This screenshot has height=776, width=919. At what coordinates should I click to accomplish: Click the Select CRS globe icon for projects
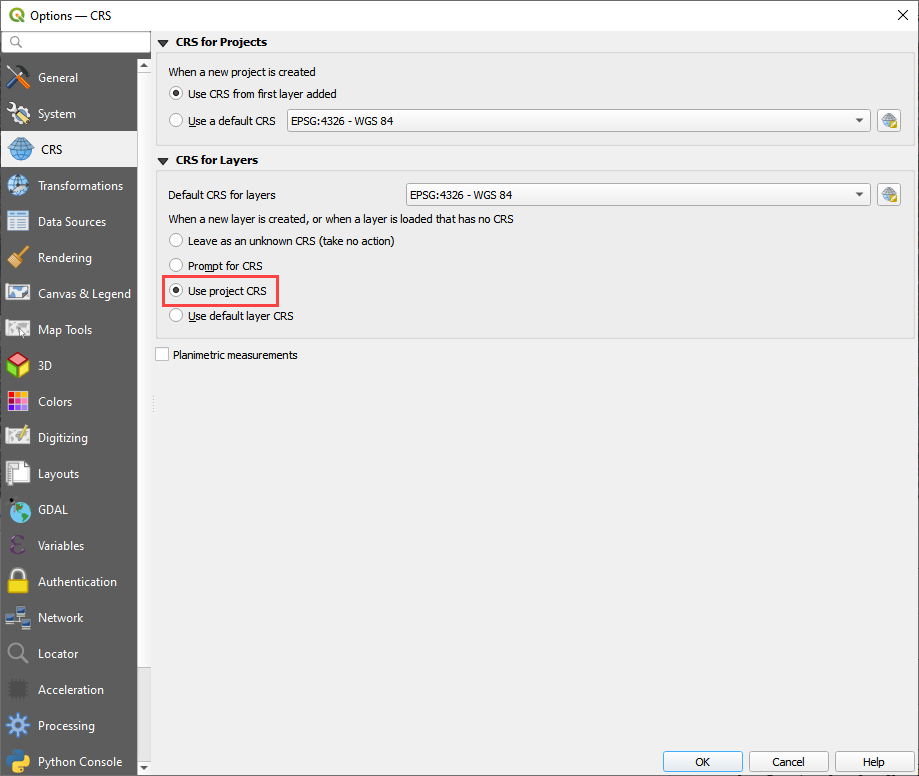[x=889, y=121]
